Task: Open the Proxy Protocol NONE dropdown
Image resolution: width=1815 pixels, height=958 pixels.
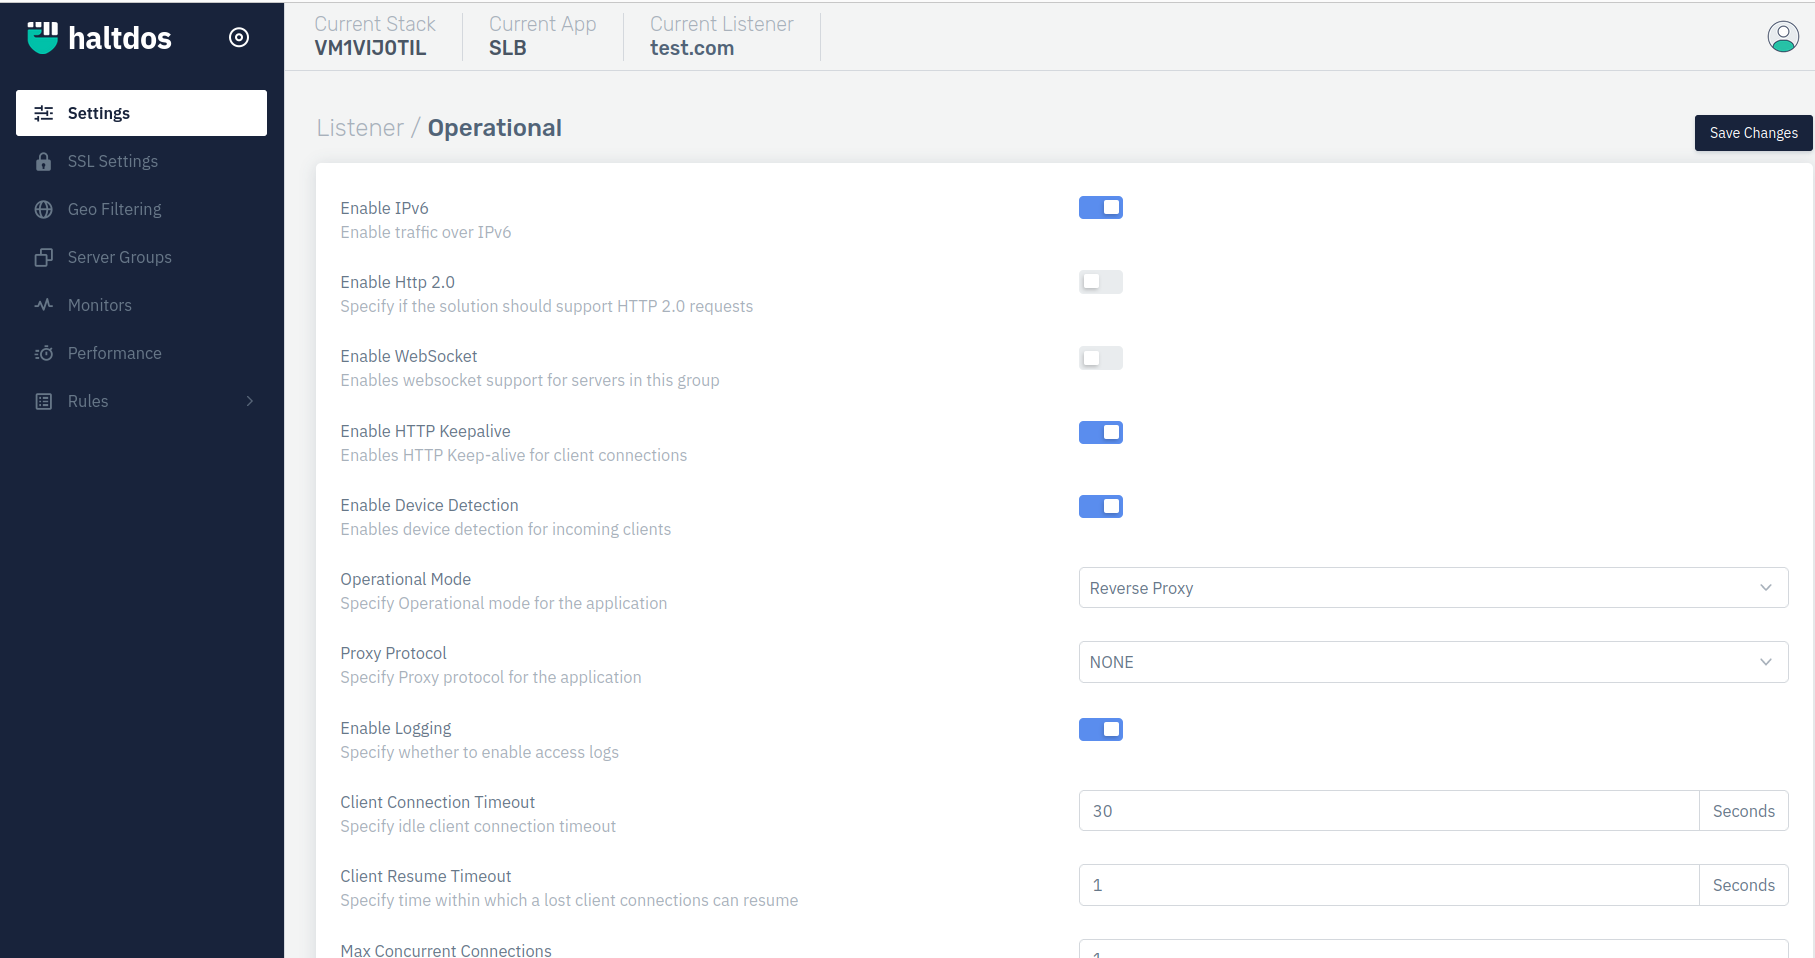Action: tap(1433, 662)
